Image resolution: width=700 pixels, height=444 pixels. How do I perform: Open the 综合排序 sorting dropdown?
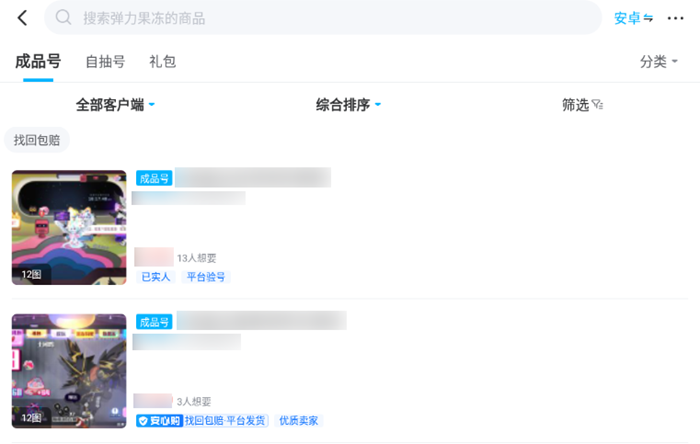[x=349, y=105]
